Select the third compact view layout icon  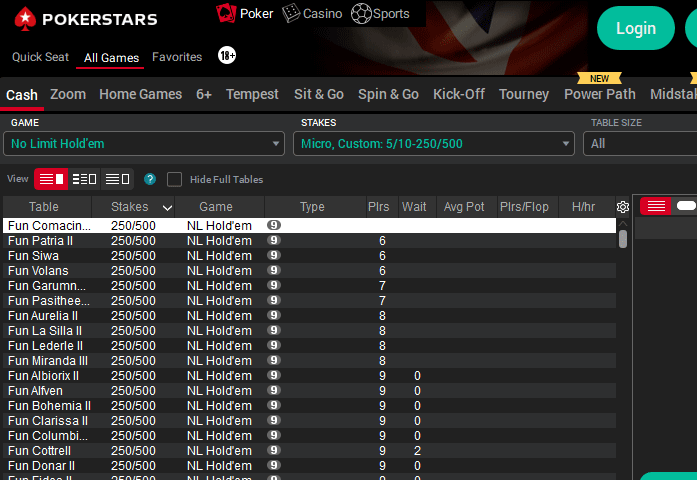click(x=117, y=179)
